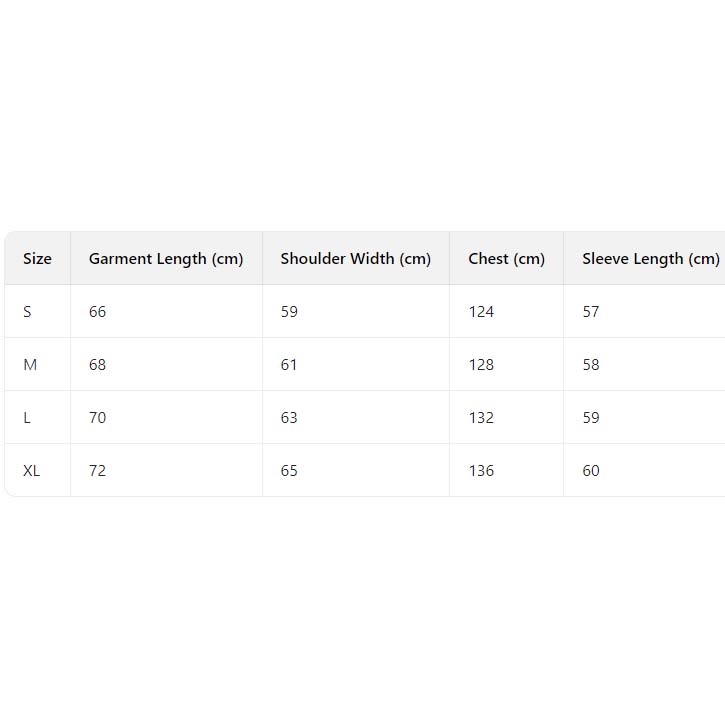The image size is (725, 725).
Task: Select garment length value 70
Action: coord(97,418)
